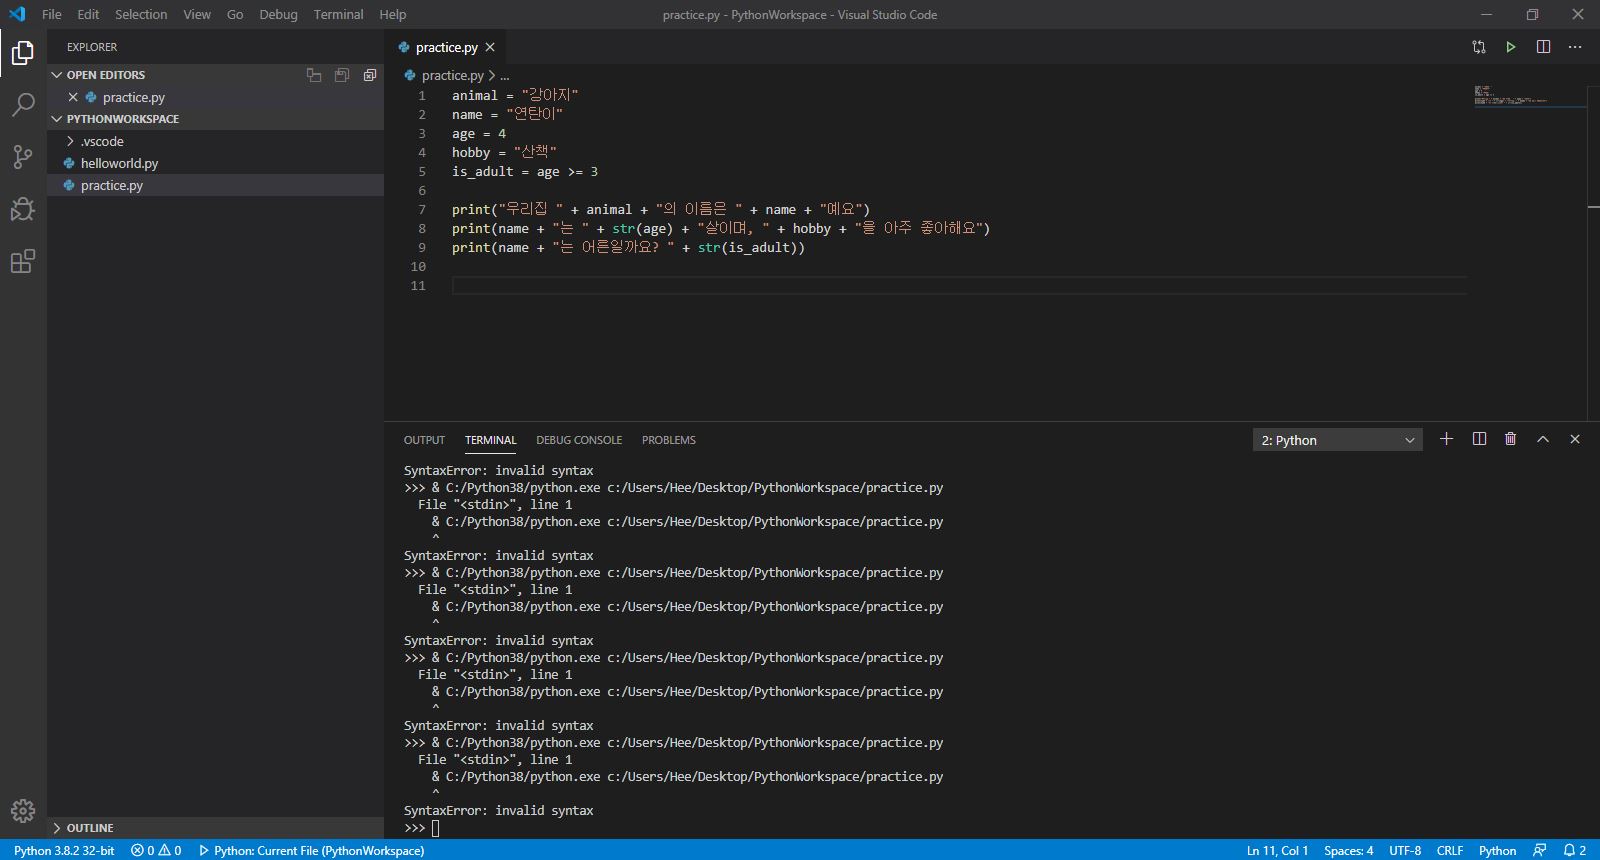Viewport: 1600px width, 860px height.
Task: Open the feedback icon in status bar
Action: [1540, 850]
